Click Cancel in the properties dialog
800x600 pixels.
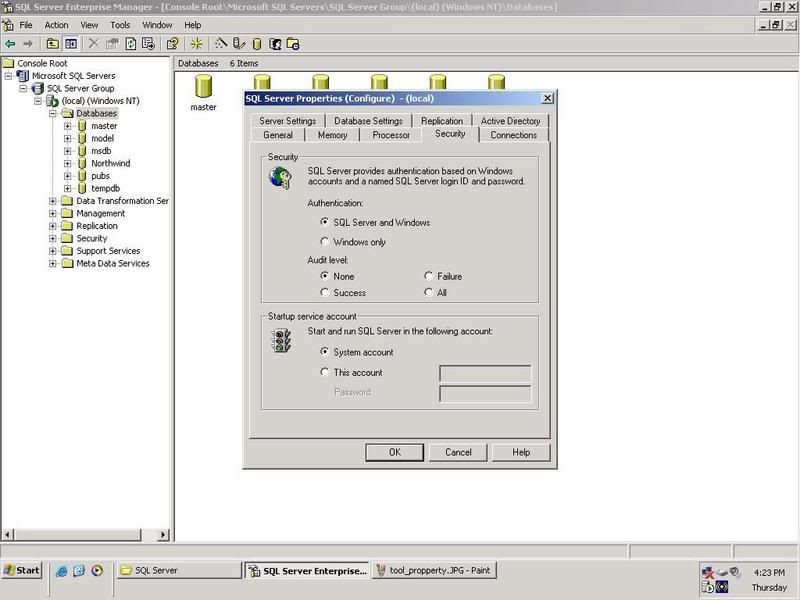point(458,453)
